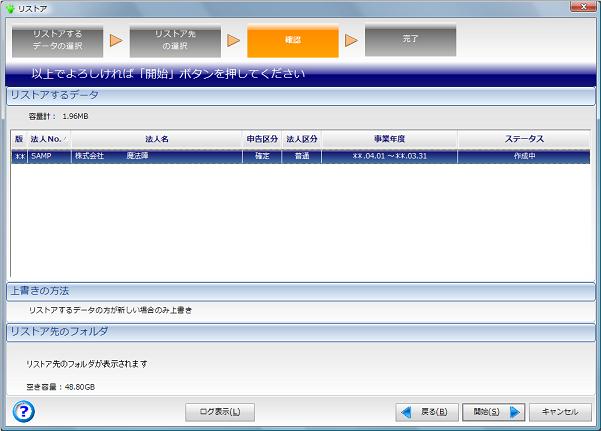This screenshot has width=601, height=431.
Task: Sort by the 法人No. column header
Action: tap(49, 139)
